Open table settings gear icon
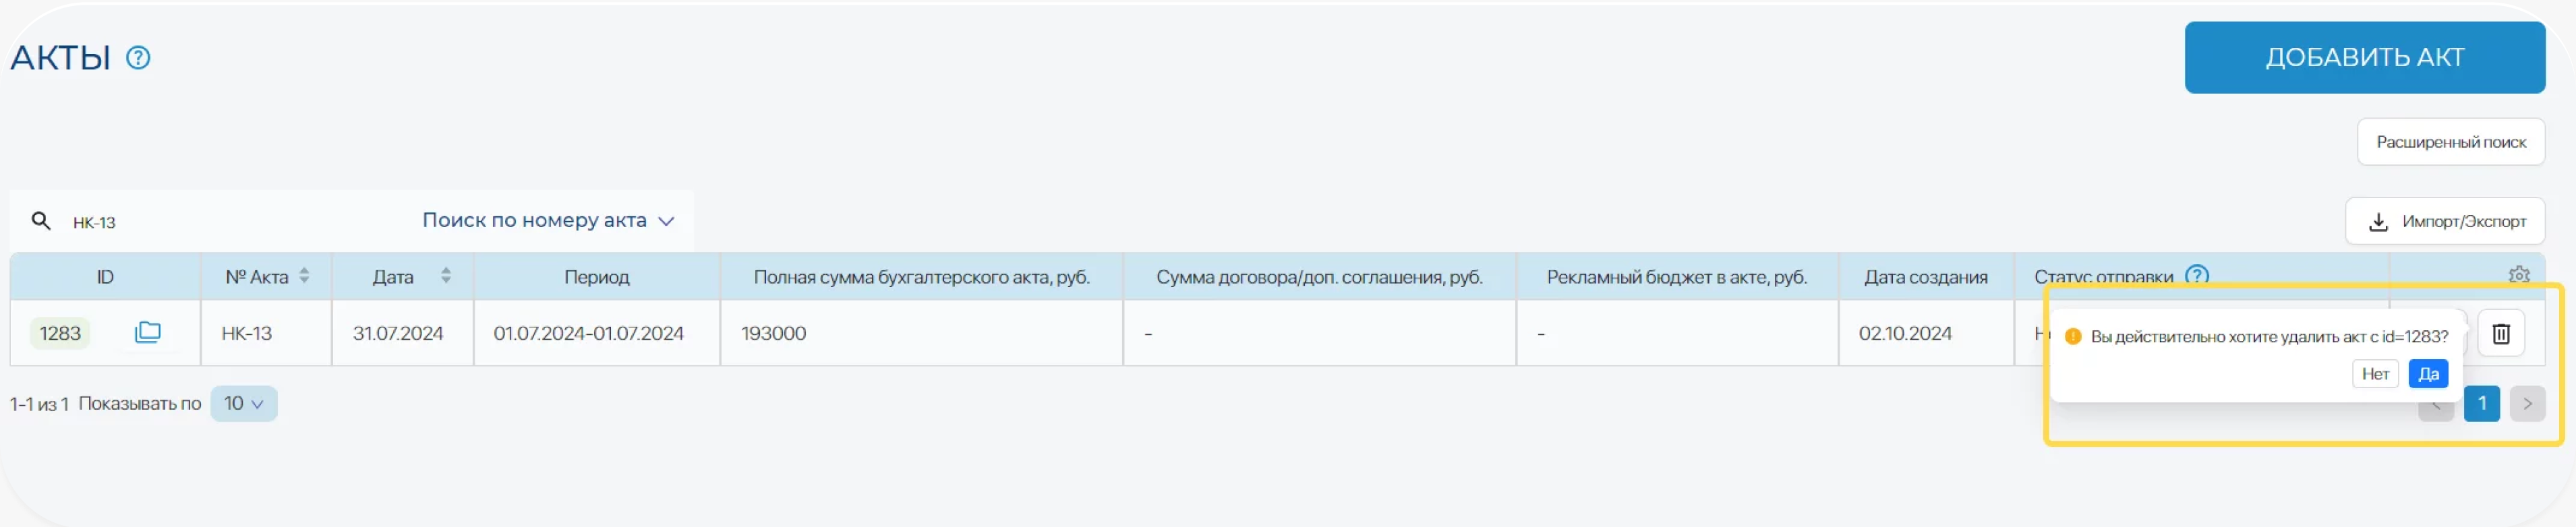Screen dimensions: 2576x527 [x=2518, y=274]
